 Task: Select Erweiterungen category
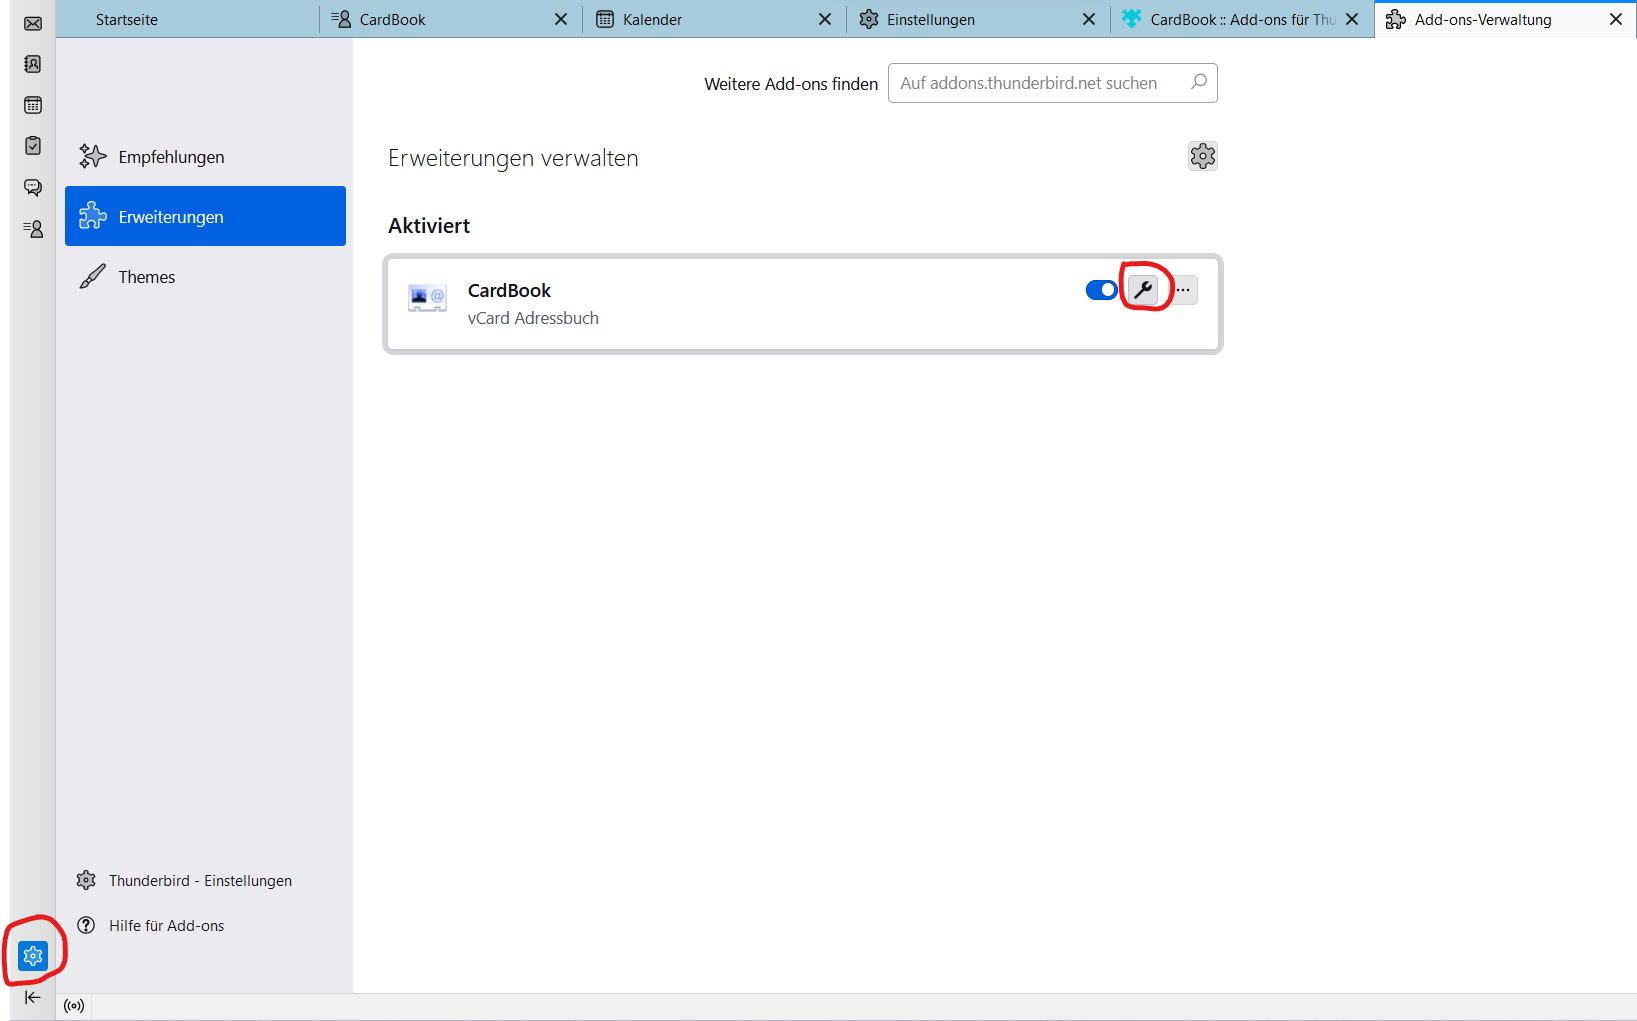[205, 216]
